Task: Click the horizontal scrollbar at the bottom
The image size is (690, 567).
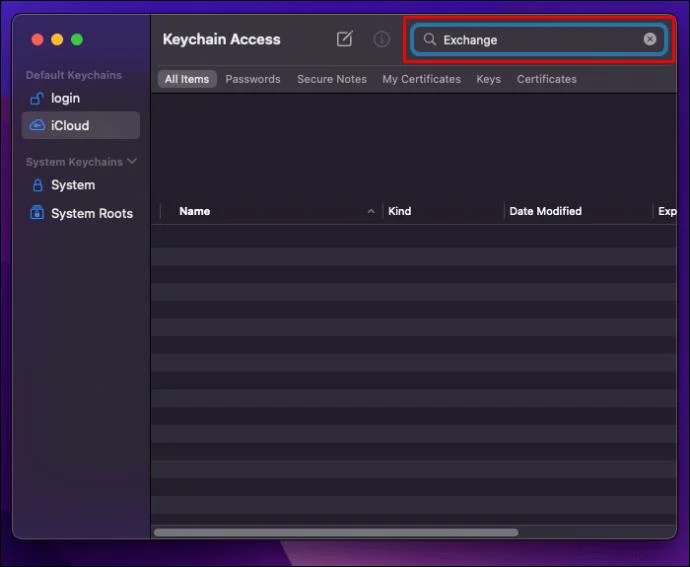Action: (x=336, y=532)
